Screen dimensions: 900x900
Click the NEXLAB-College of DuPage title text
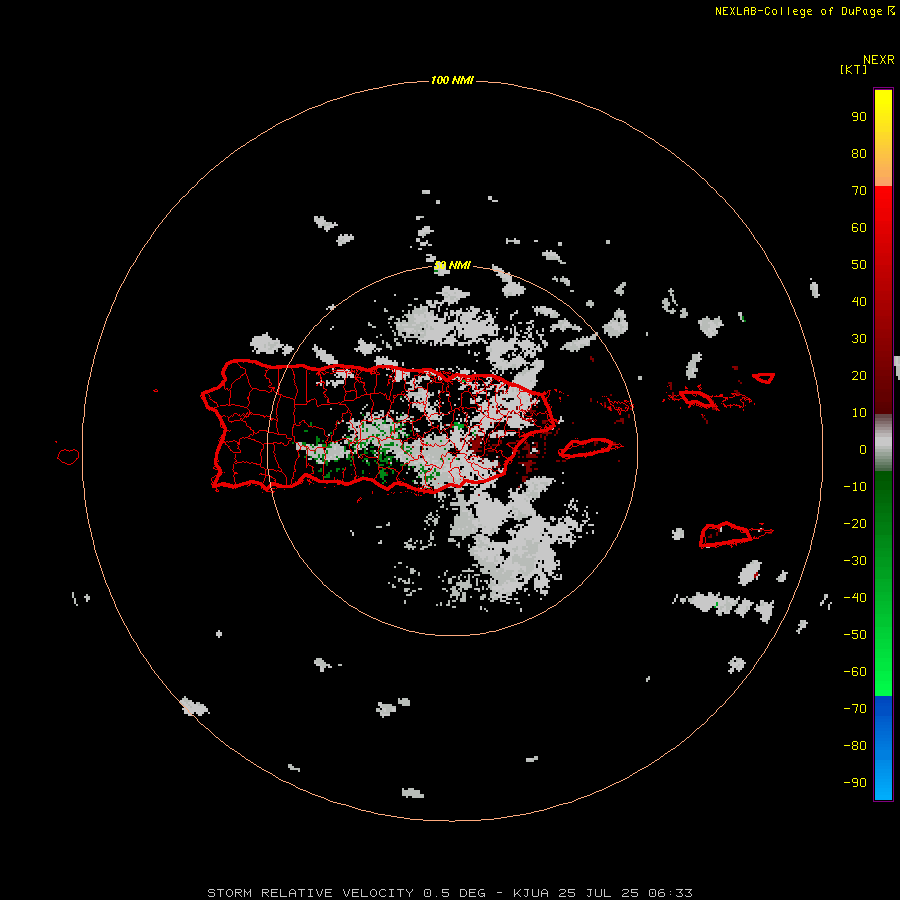pos(798,11)
